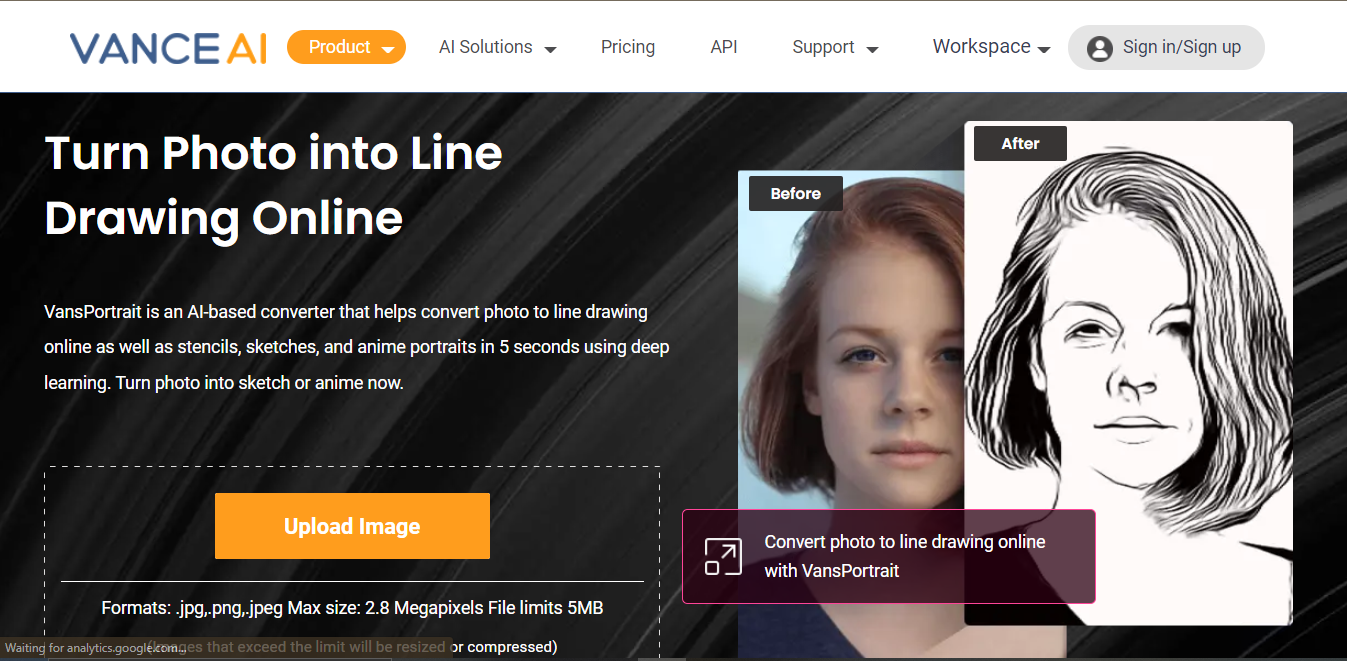Click the VansPortrait description paragraph
The image size is (1347, 661).
[357, 347]
